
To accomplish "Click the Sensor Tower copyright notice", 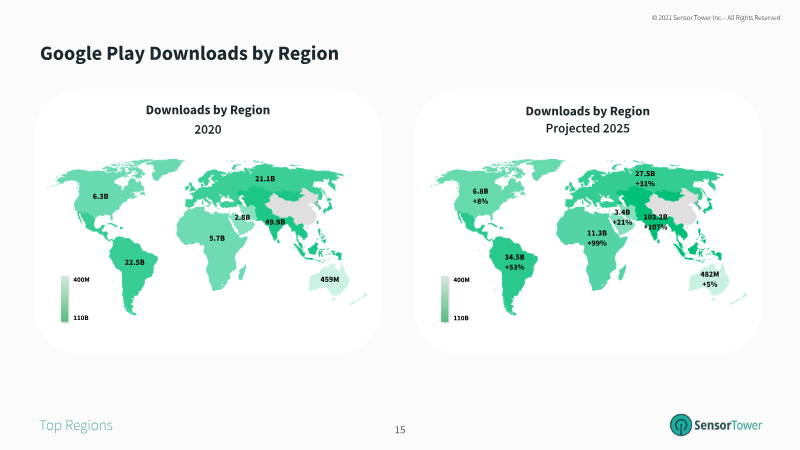I will click(715, 17).
